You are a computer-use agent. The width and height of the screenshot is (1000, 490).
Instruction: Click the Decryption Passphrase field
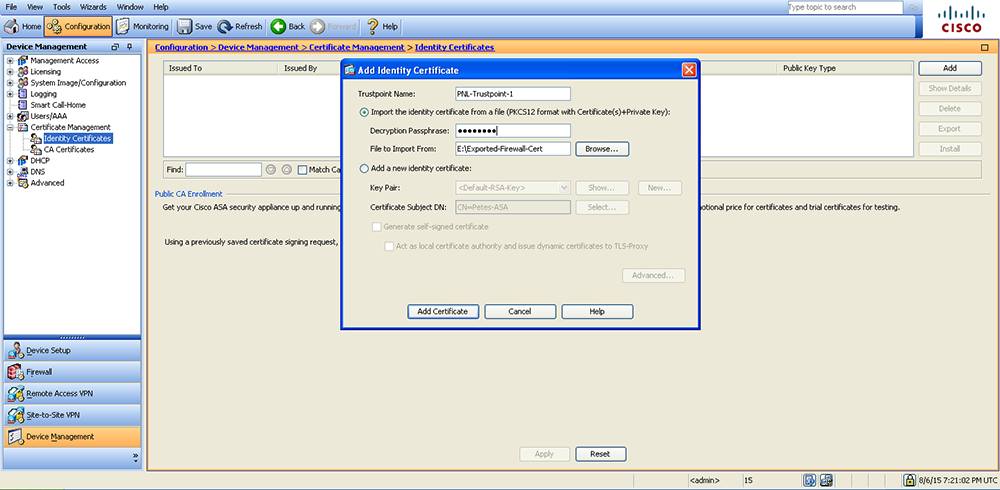[513, 131]
